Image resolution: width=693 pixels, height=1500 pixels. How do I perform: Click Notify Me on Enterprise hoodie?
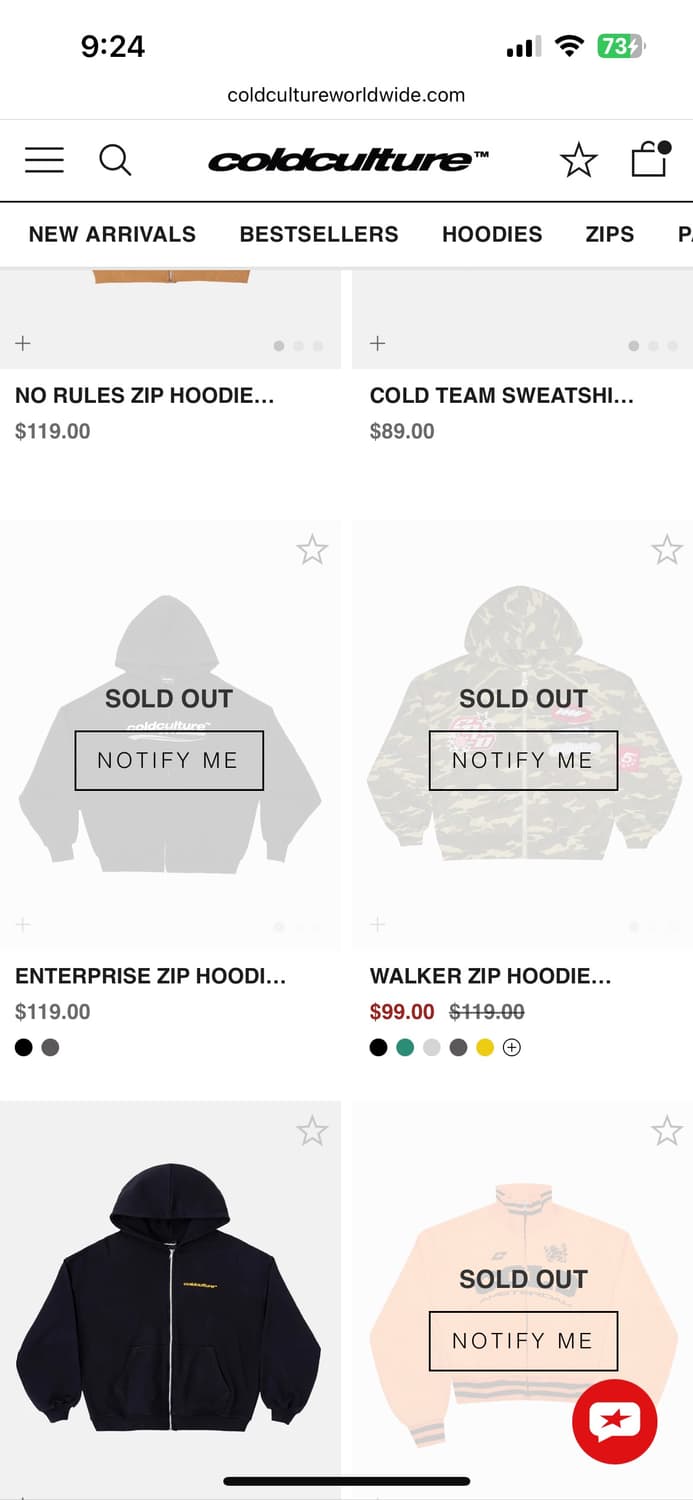(x=169, y=760)
